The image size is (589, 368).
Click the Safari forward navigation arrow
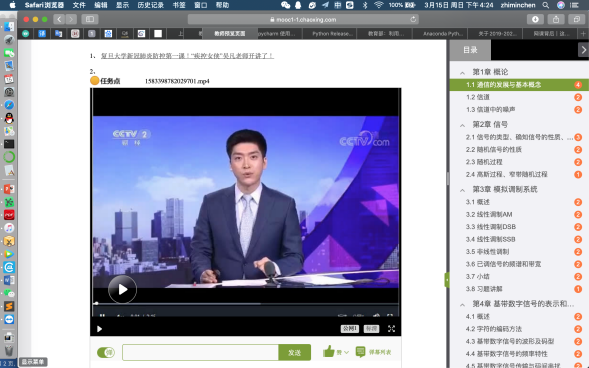click(x=71, y=19)
